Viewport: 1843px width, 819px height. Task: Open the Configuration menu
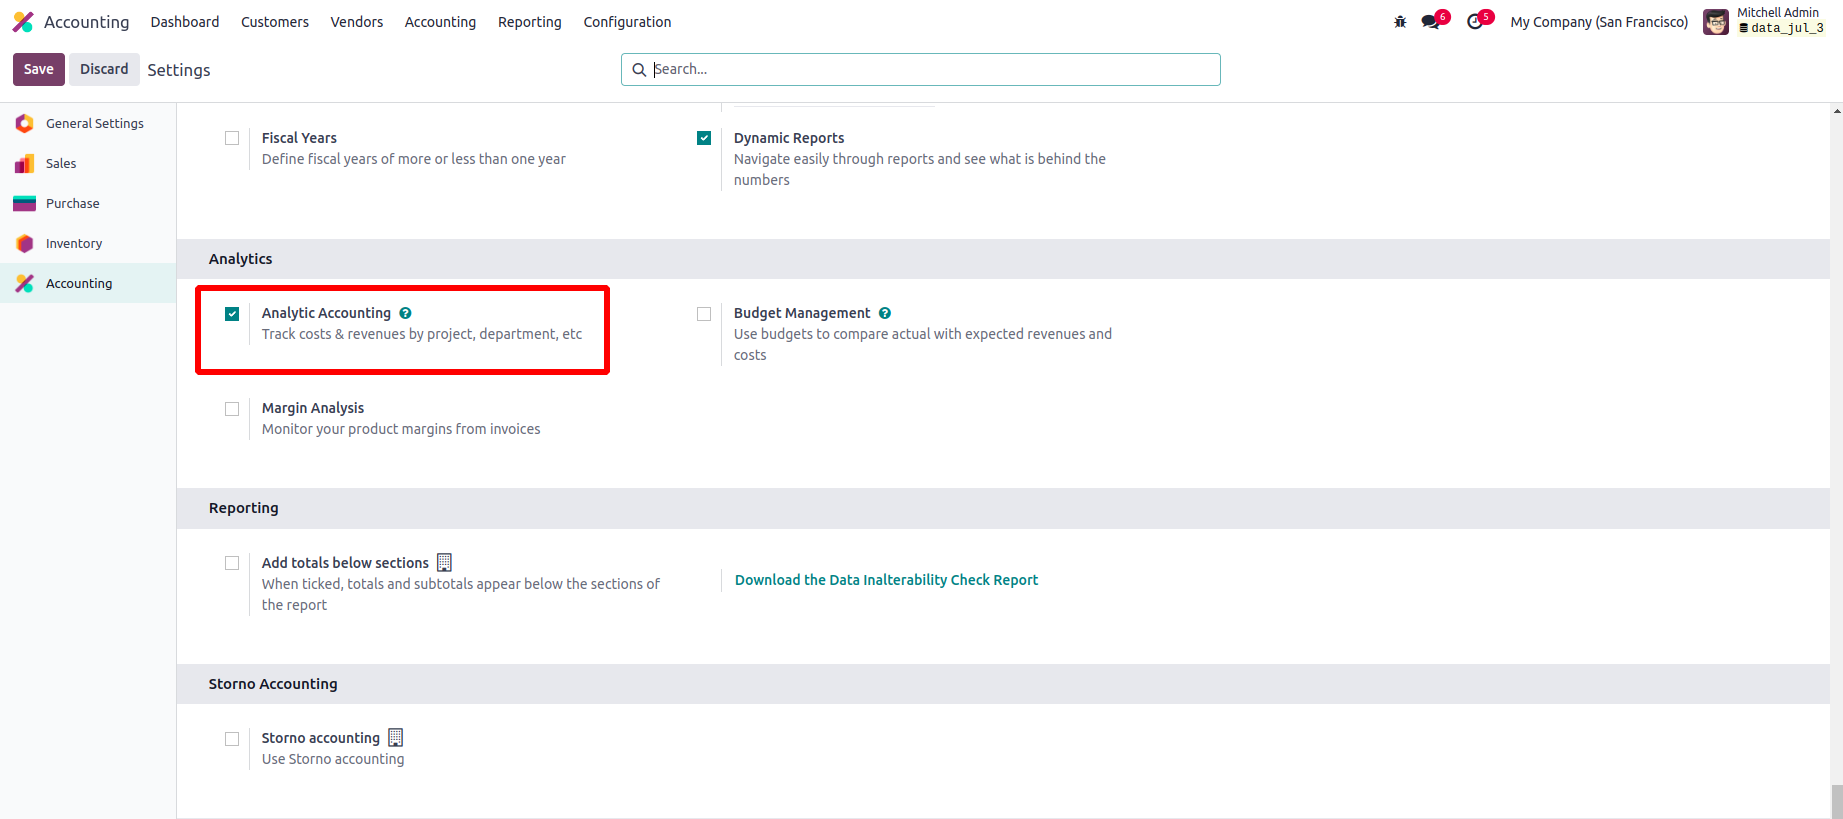[x=627, y=22]
